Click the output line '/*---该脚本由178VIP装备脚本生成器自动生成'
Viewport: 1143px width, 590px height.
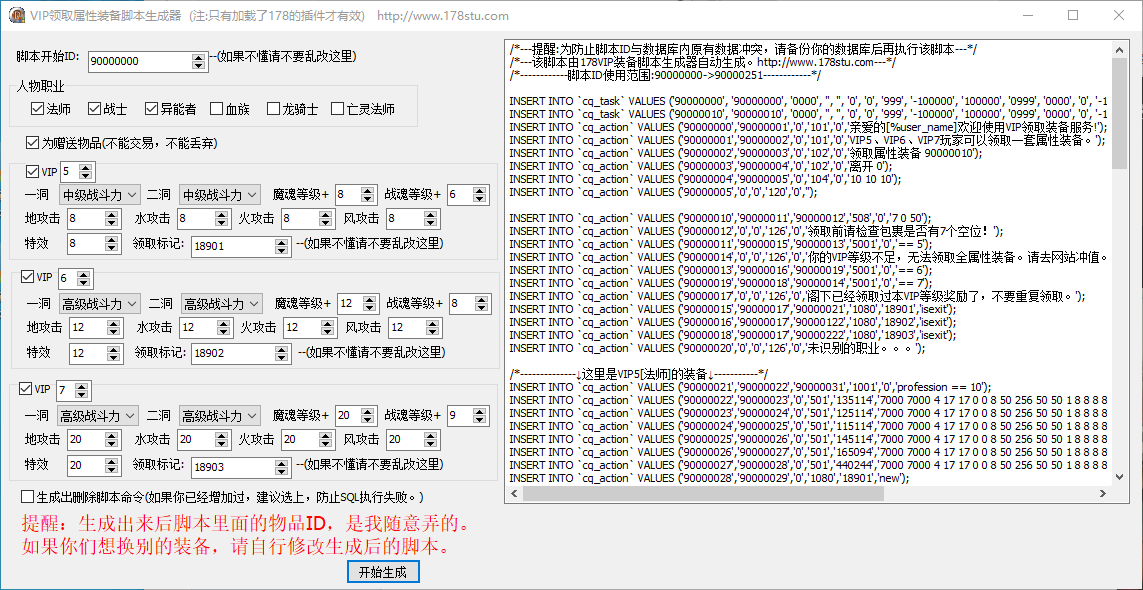tap(703, 62)
